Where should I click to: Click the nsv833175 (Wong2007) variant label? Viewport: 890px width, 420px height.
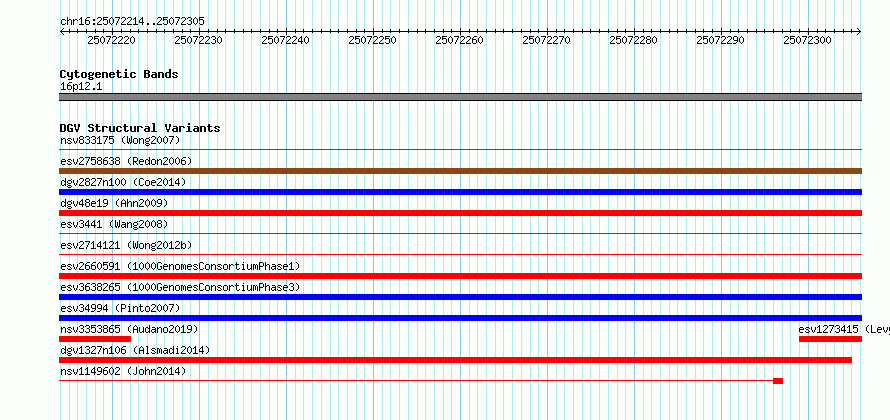tap(120, 140)
